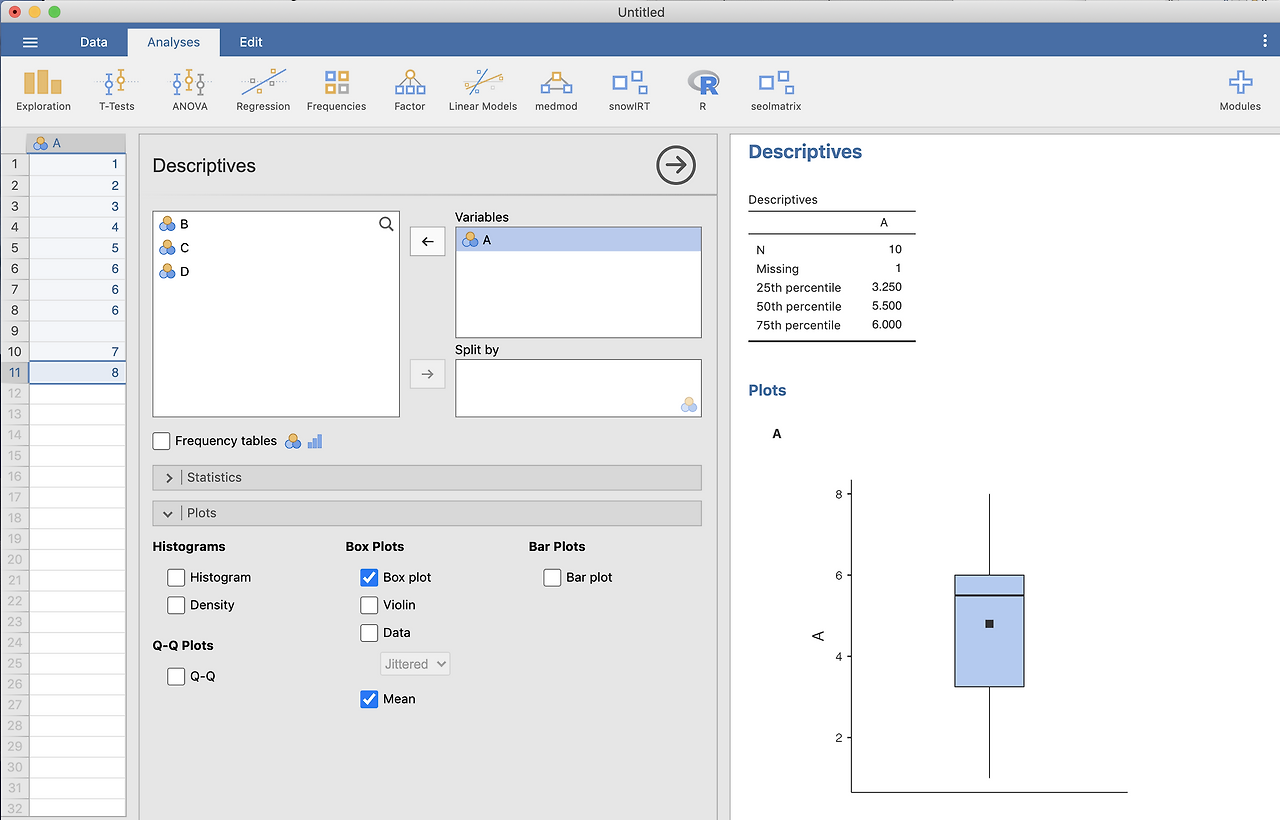Uncheck the Mean checkbox
Screen dimensions: 1280x820
[369, 699]
